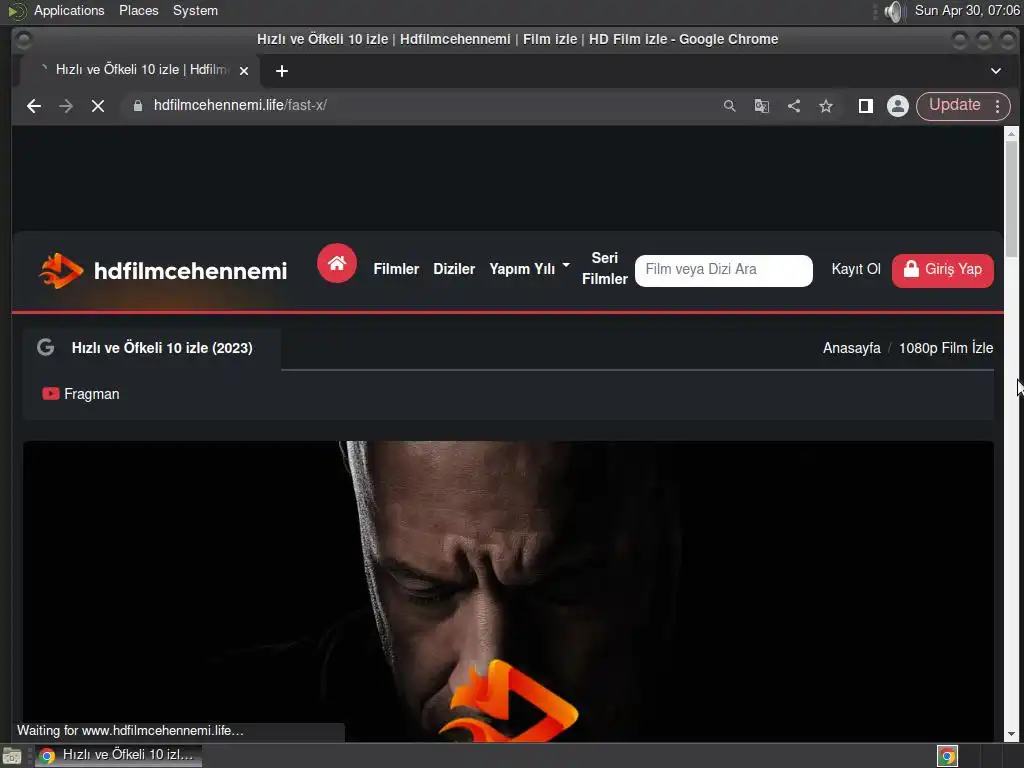Open the Places menu
This screenshot has height=768, width=1024.
click(138, 10)
